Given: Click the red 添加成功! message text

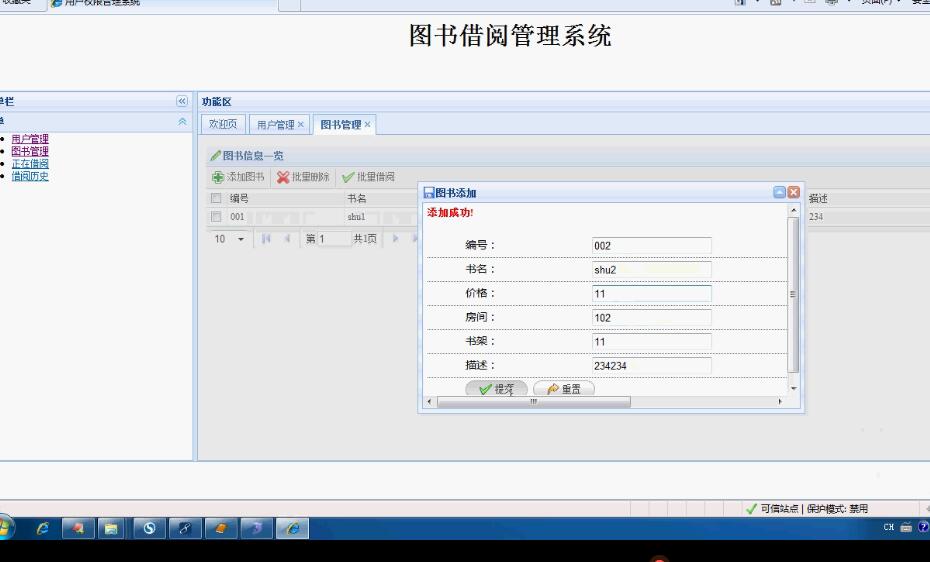Looking at the screenshot, I should coord(450,212).
